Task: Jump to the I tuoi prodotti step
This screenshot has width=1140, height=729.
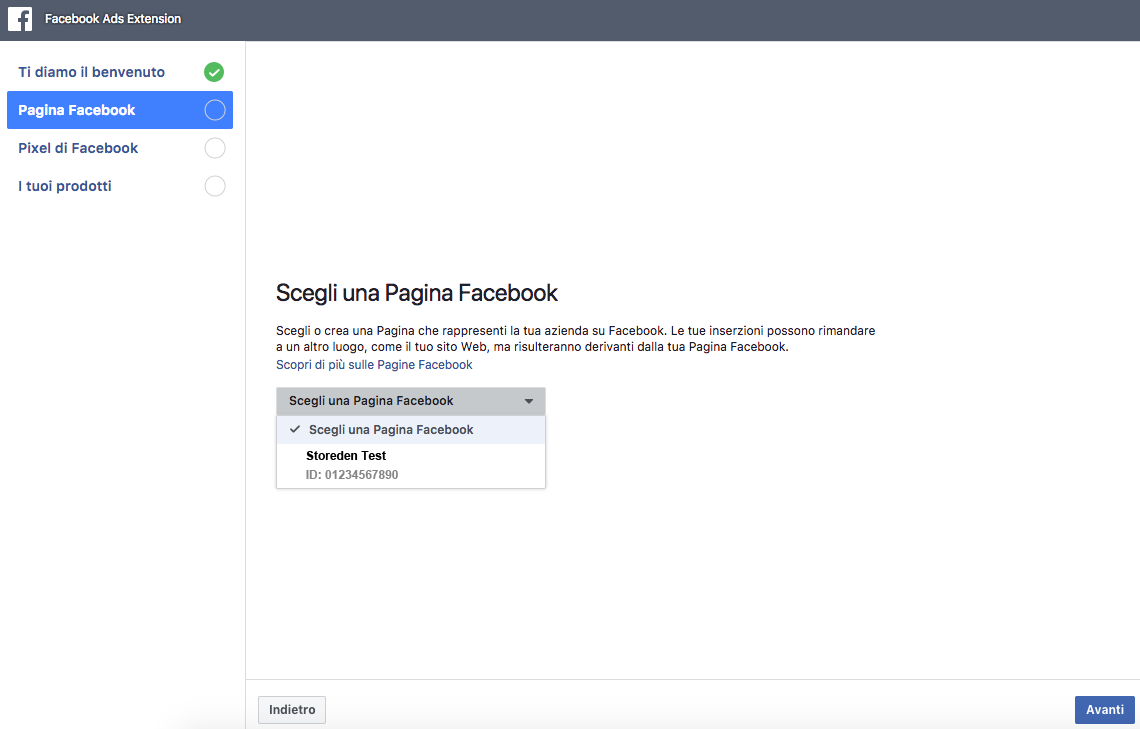Action: tap(65, 186)
